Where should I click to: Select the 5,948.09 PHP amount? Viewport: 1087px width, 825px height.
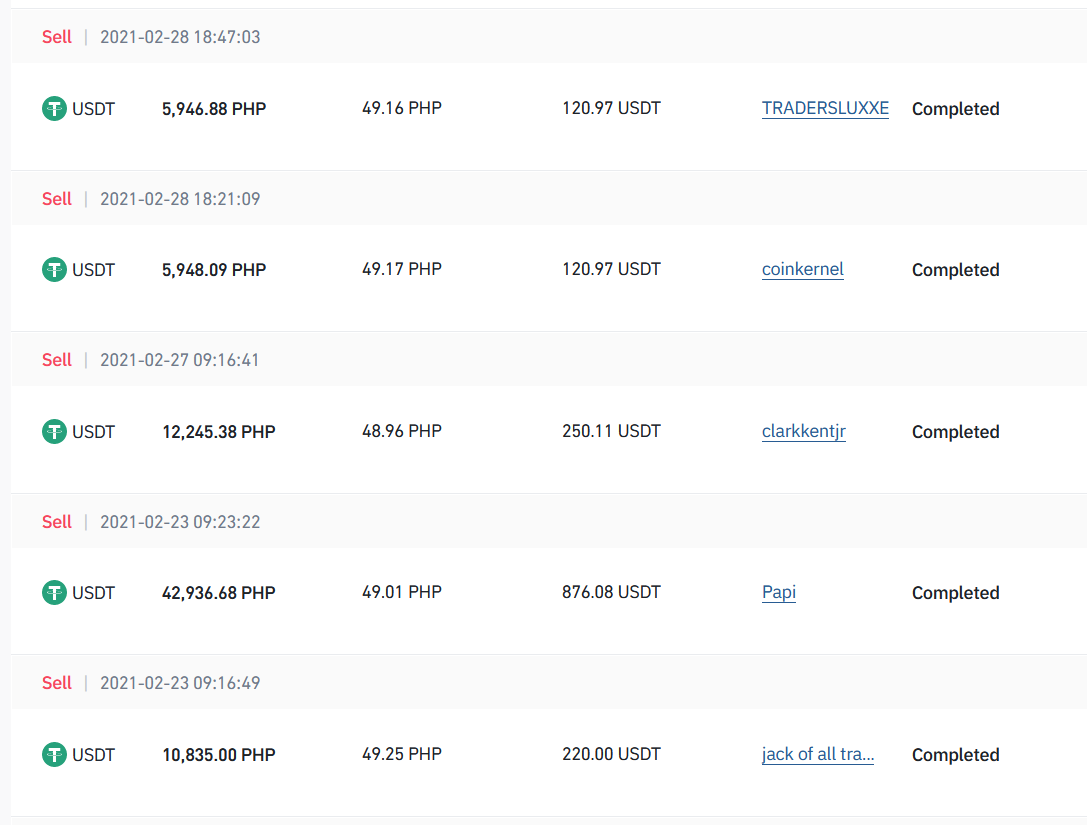214,270
